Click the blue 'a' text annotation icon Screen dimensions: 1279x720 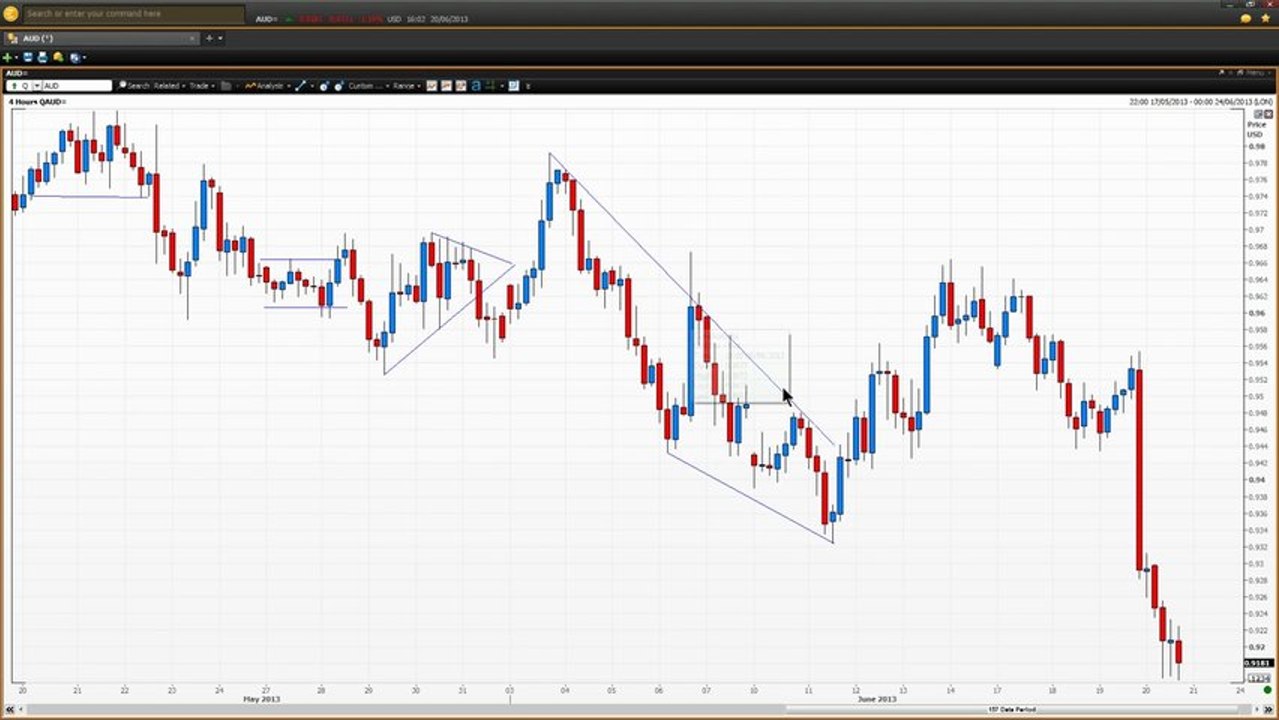(x=476, y=86)
